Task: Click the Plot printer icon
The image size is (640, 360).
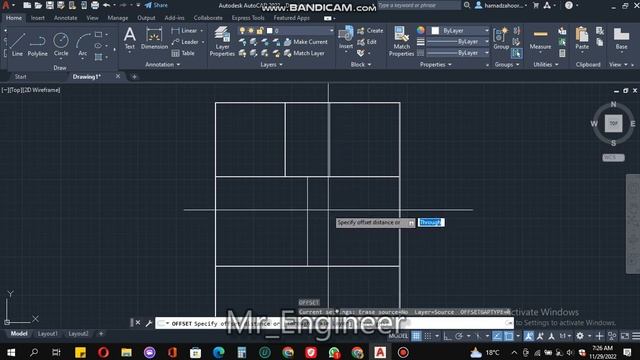Action: [x=95, y=5]
